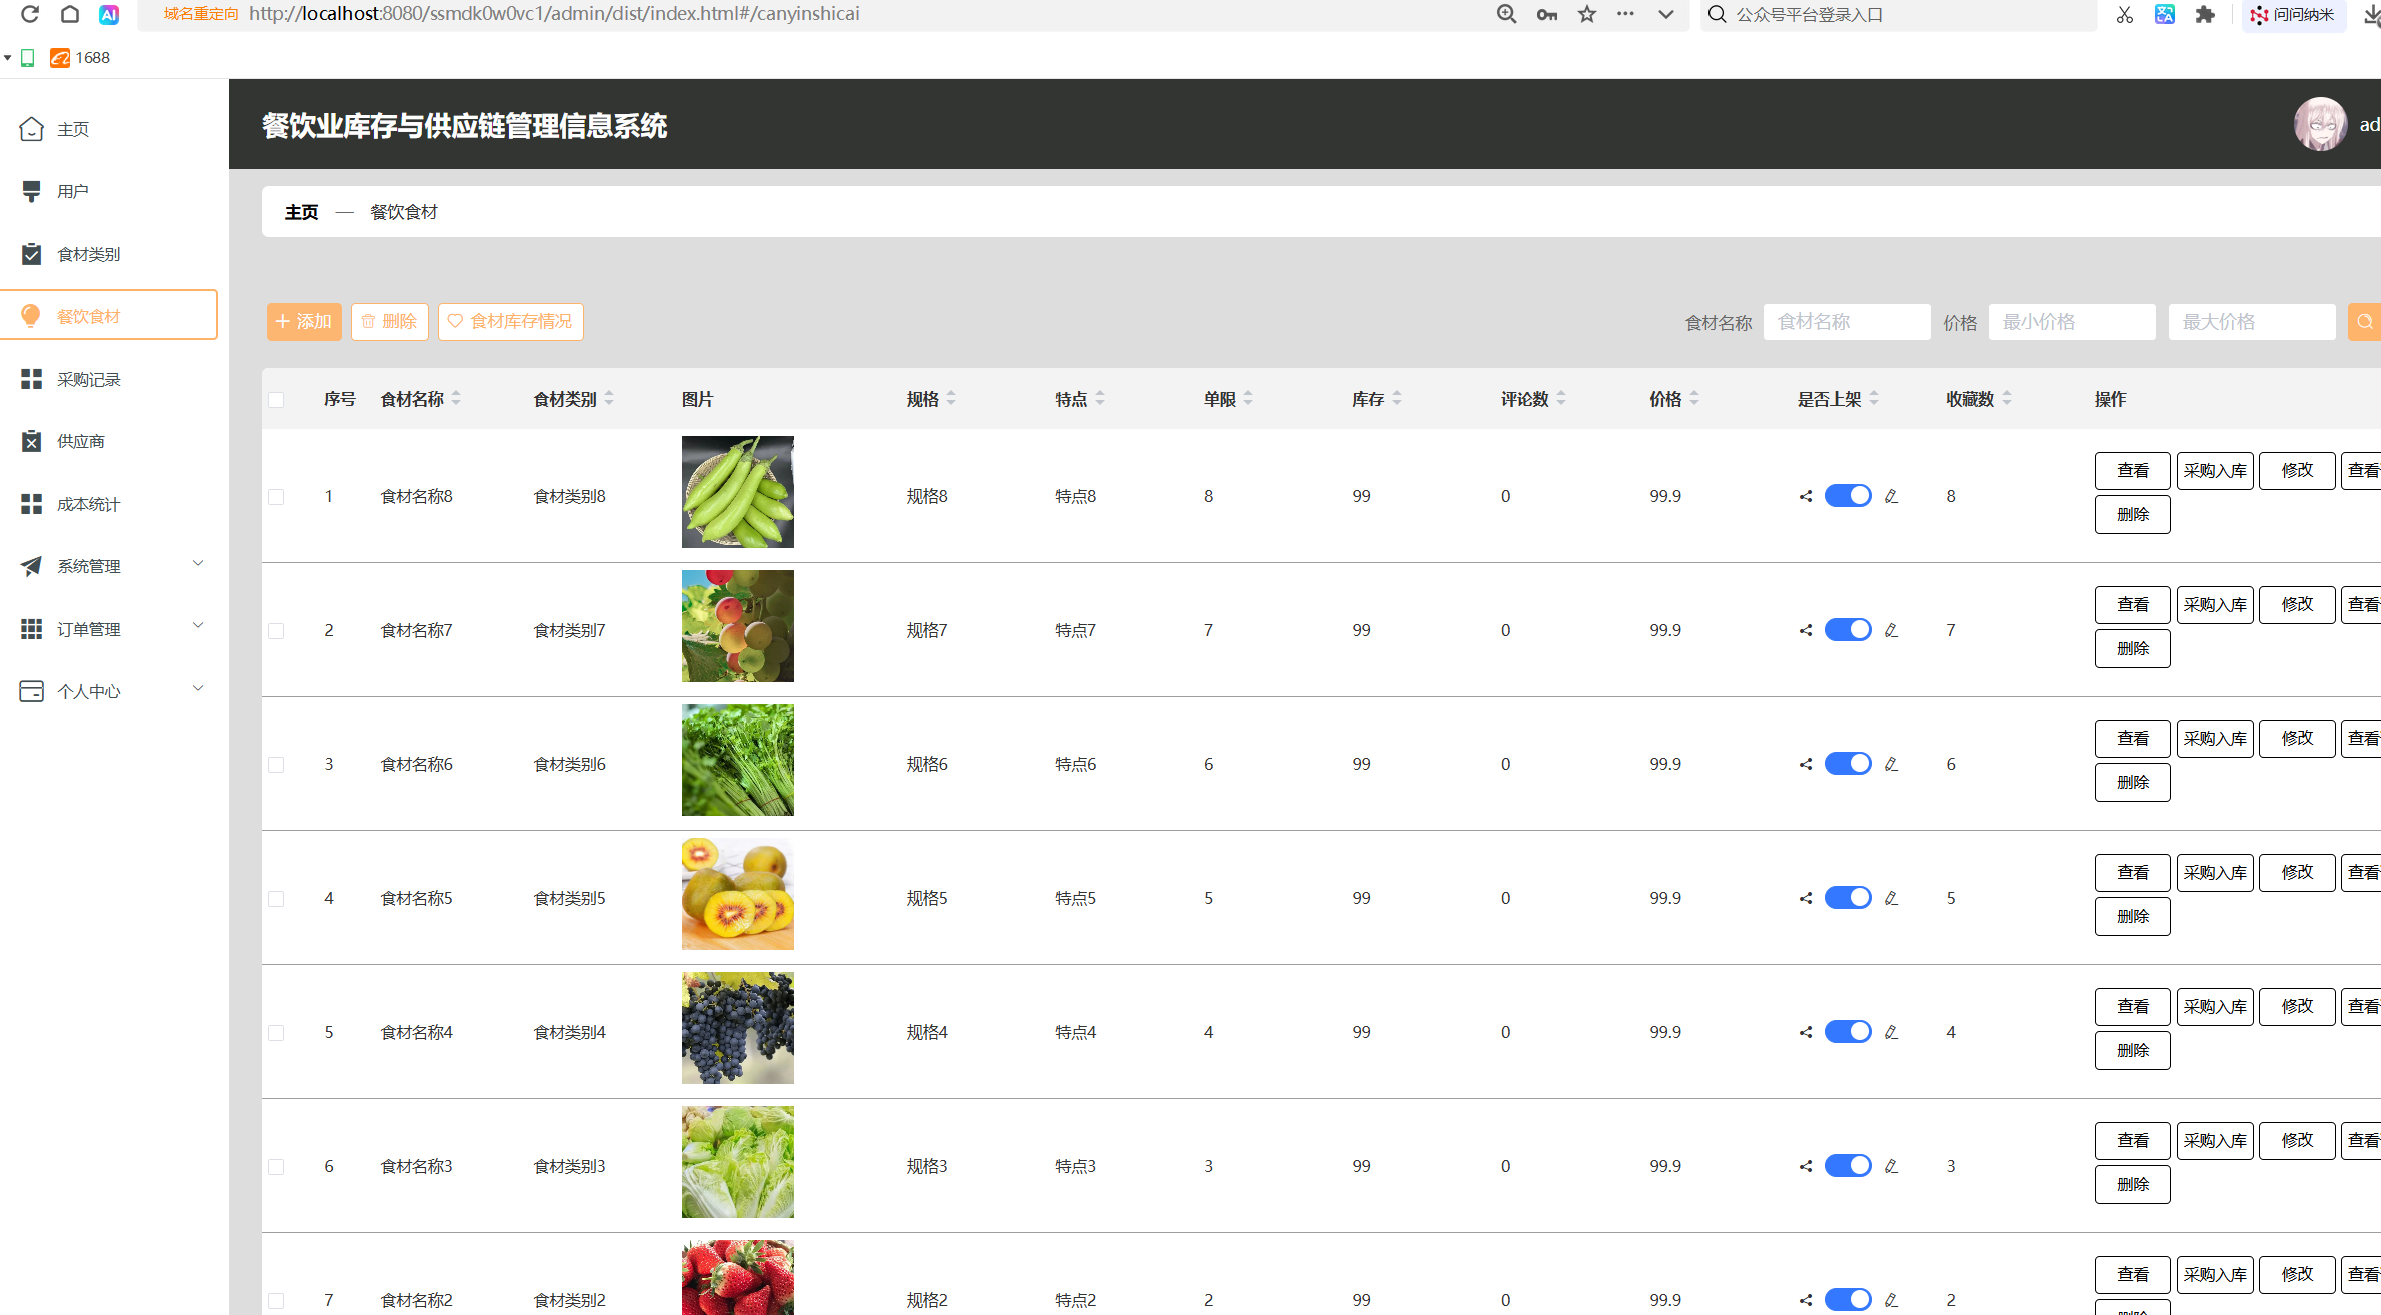The height and width of the screenshot is (1315, 2381).
Task: Reload the page with the browser refresh icon
Action: (x=30, y=14)
